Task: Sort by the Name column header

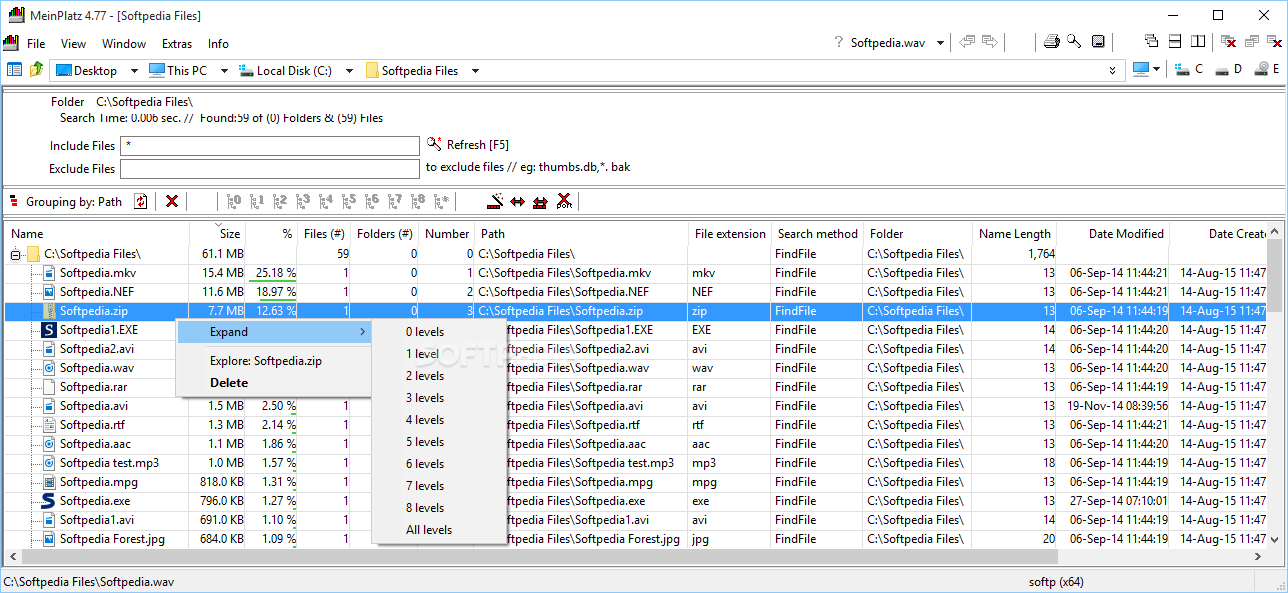Action: coord(97,234)
